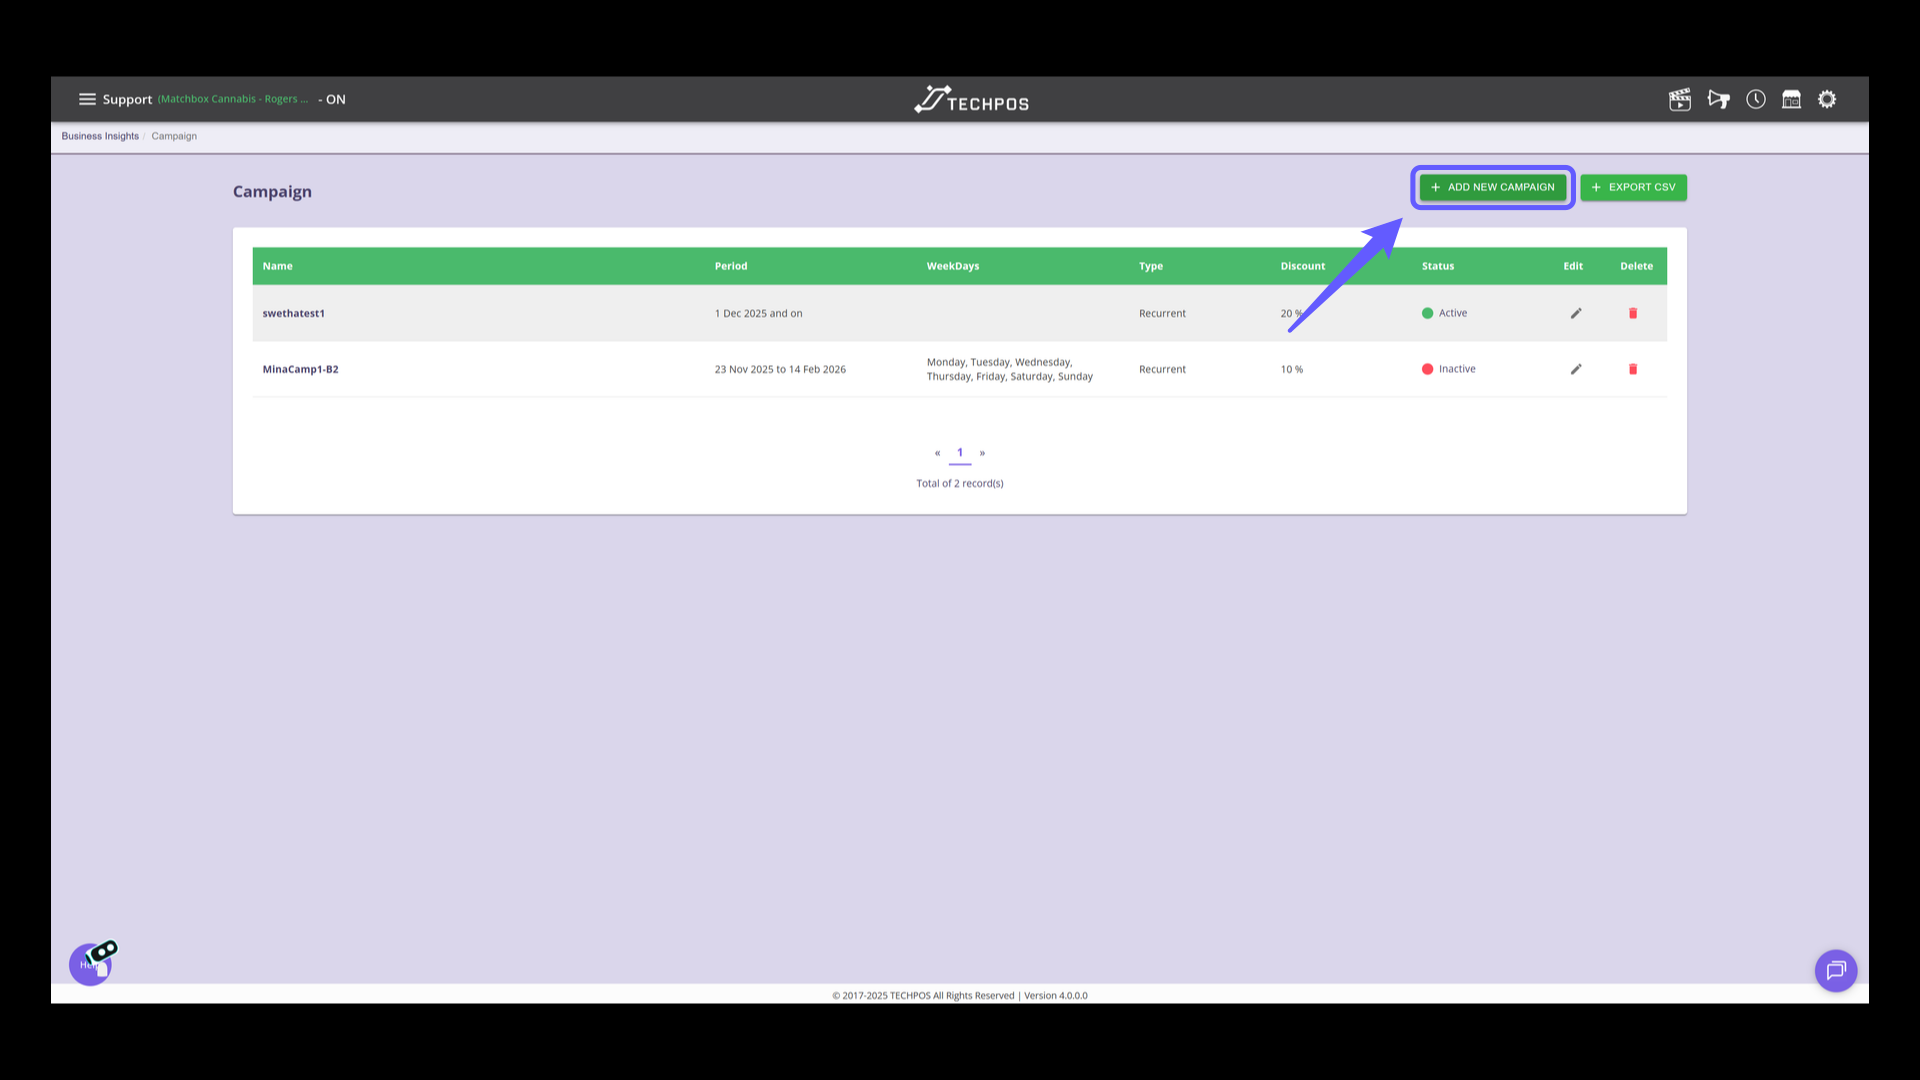Image resolution: width=1920 pixels, height=1080 pixels.
Task: Export campaigns using EXPORT CSV
Action: (1633, 187)
